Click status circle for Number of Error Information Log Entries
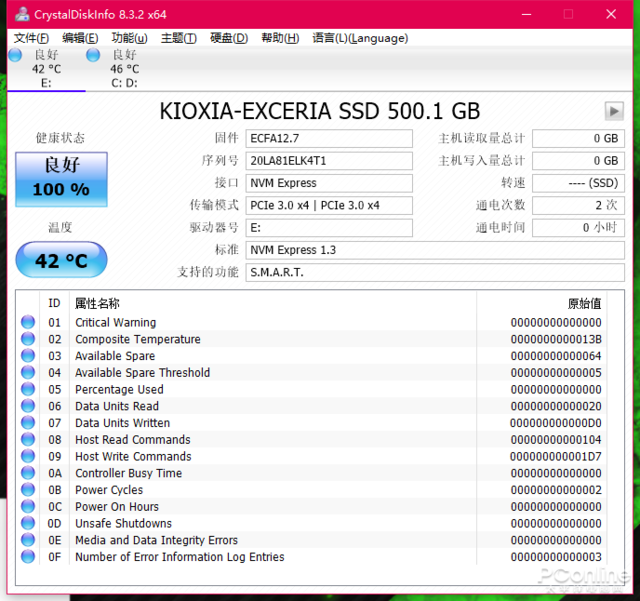 [x=28, y=556]
